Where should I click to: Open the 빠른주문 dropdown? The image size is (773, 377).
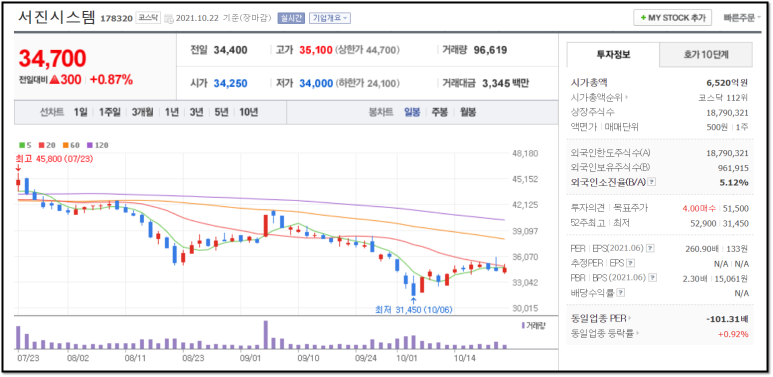[742, 18]
